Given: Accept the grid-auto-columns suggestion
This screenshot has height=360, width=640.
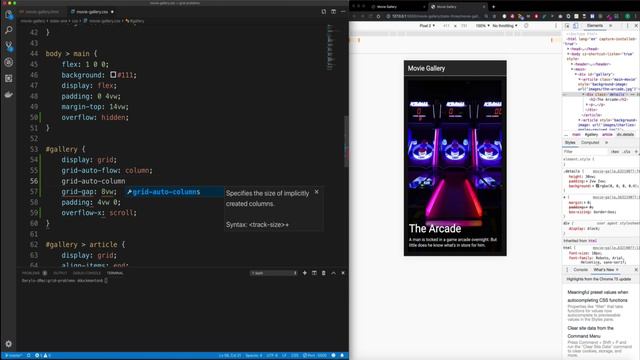Looking at the screenshot, I should click(174, 192).
